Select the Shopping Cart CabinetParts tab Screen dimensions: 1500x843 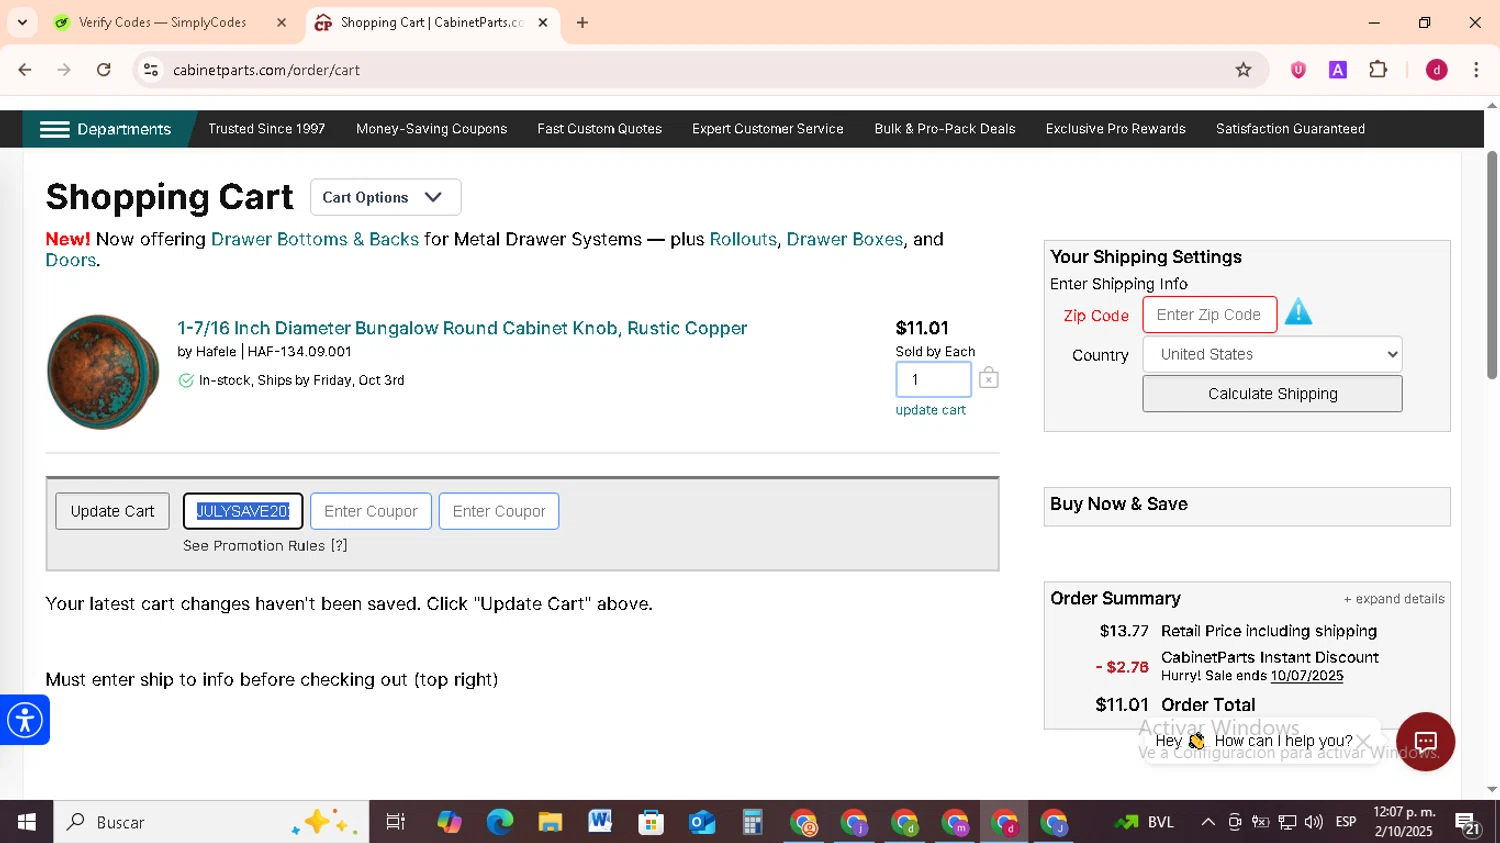click(431, 22)
